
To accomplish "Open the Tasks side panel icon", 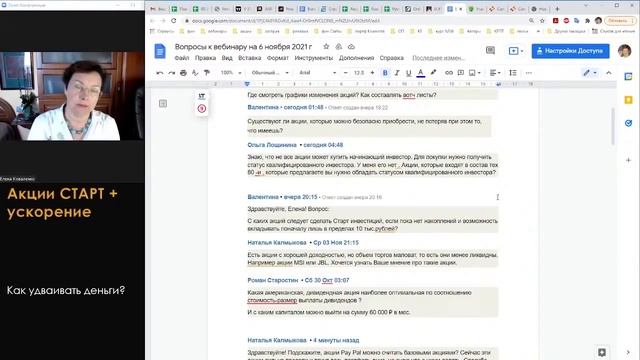I will pyautogui.click(x=629, y=123).
